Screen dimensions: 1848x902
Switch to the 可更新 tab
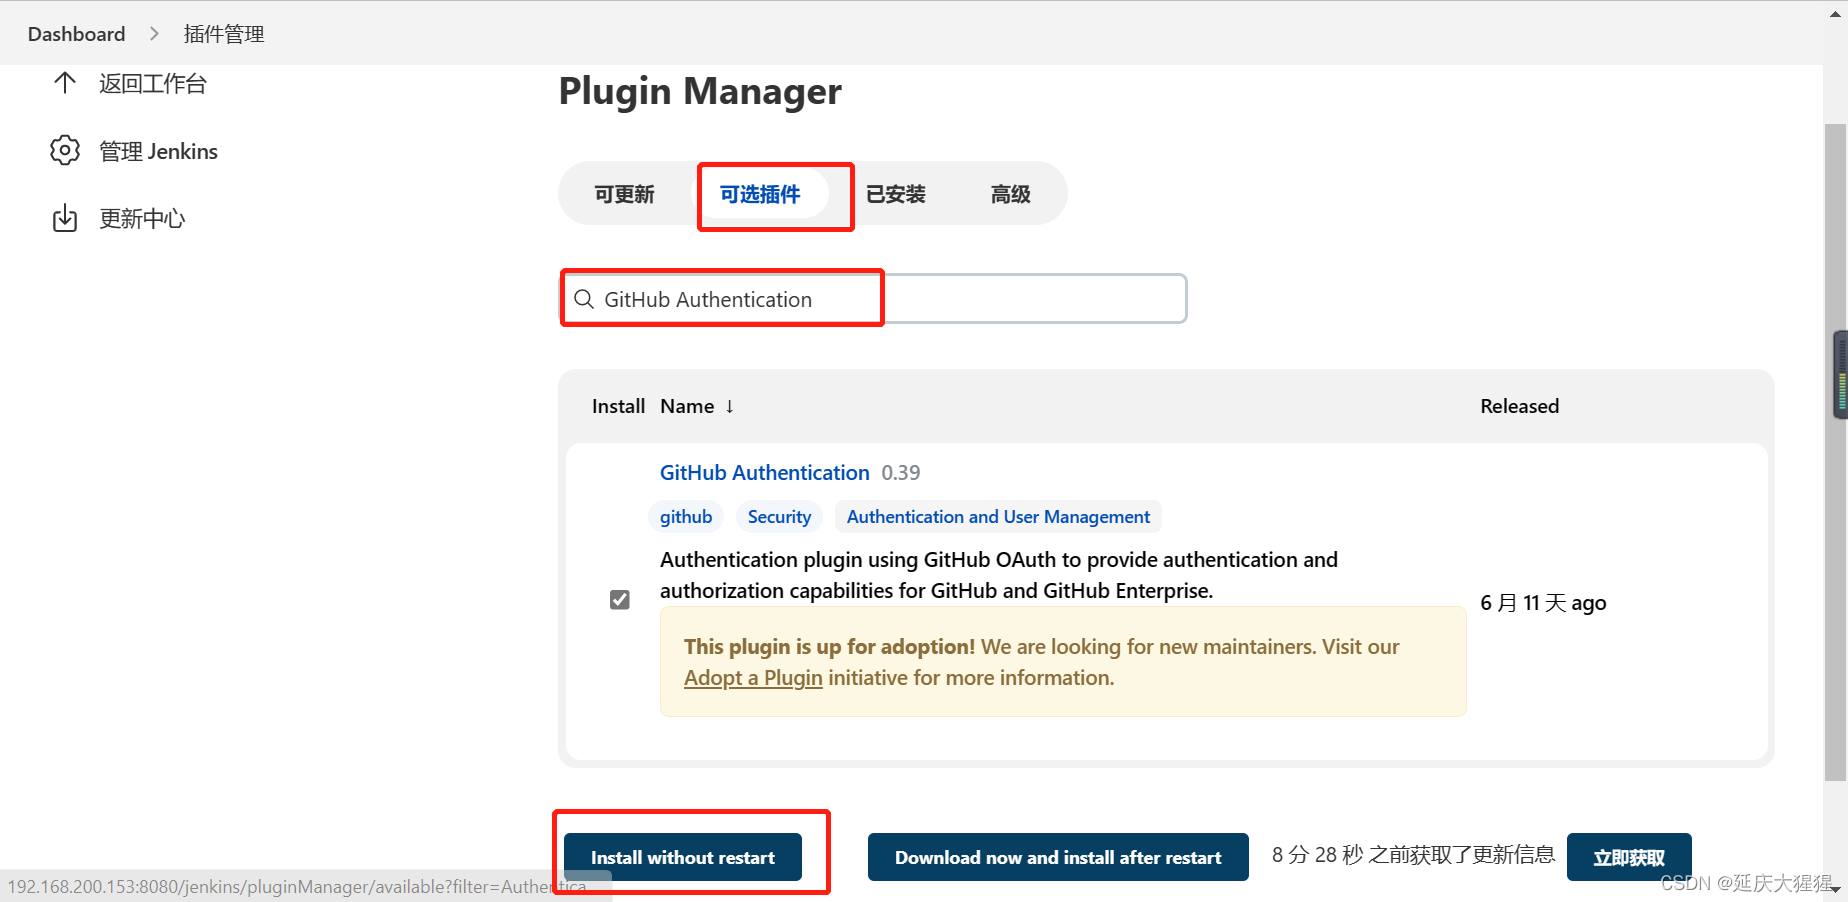[625, 194]
